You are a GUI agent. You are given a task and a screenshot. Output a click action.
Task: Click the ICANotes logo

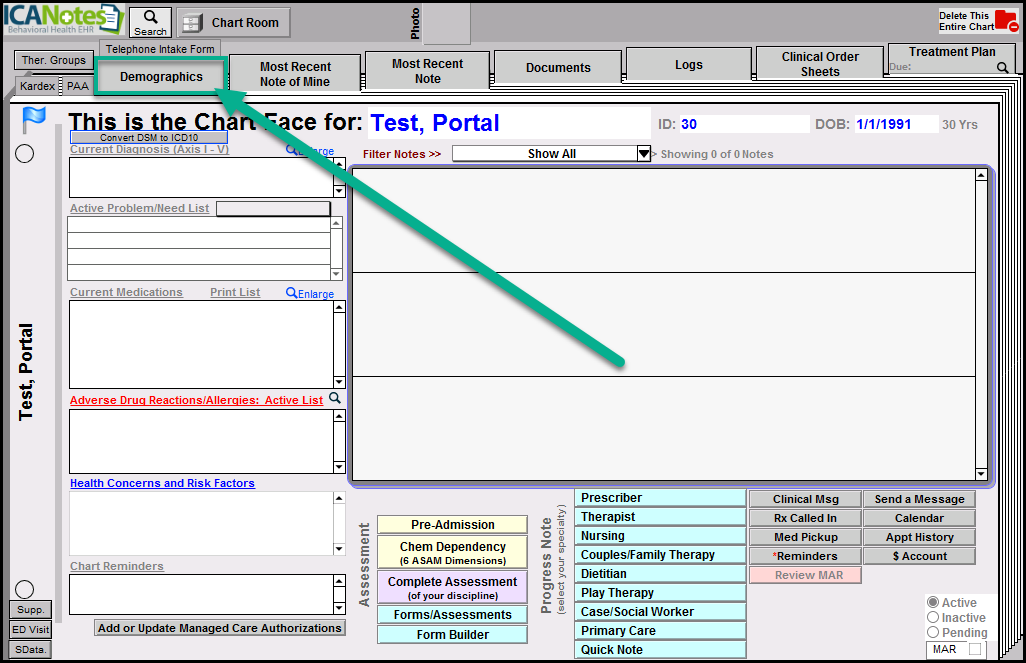[x=62, y=19]
